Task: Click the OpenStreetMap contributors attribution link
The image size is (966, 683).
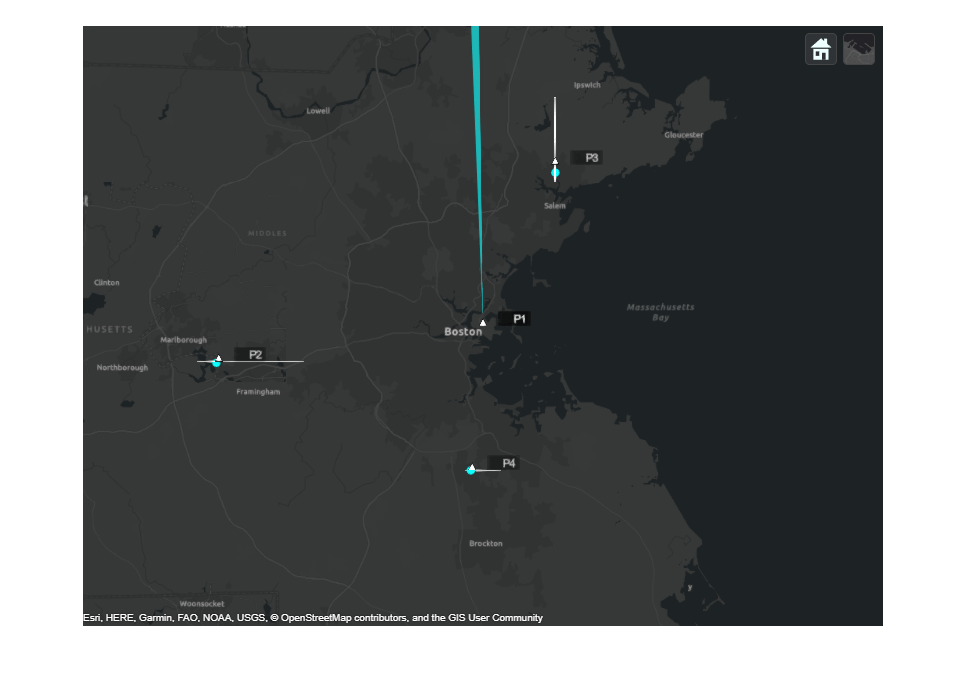Action: pyautogui.click(x=339, y=618)
